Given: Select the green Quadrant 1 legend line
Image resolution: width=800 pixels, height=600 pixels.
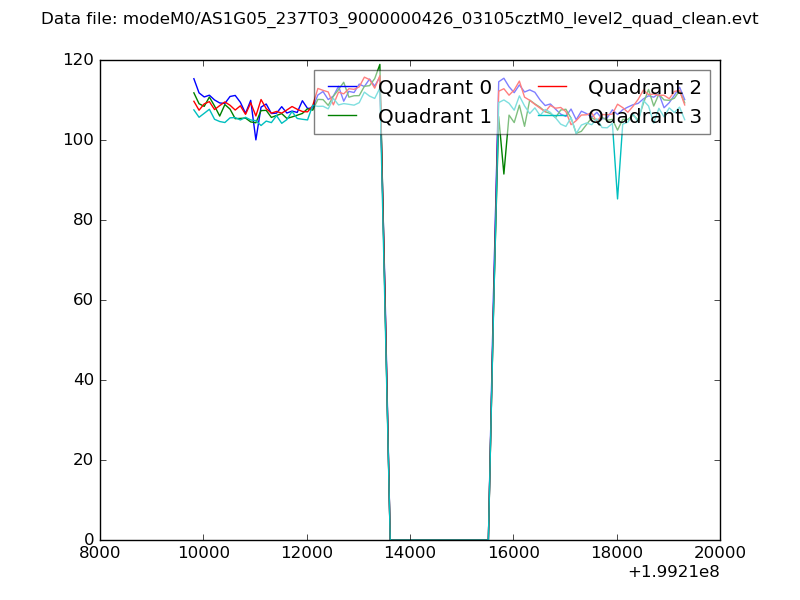Looking at the screenshot, I should (345, 116).
